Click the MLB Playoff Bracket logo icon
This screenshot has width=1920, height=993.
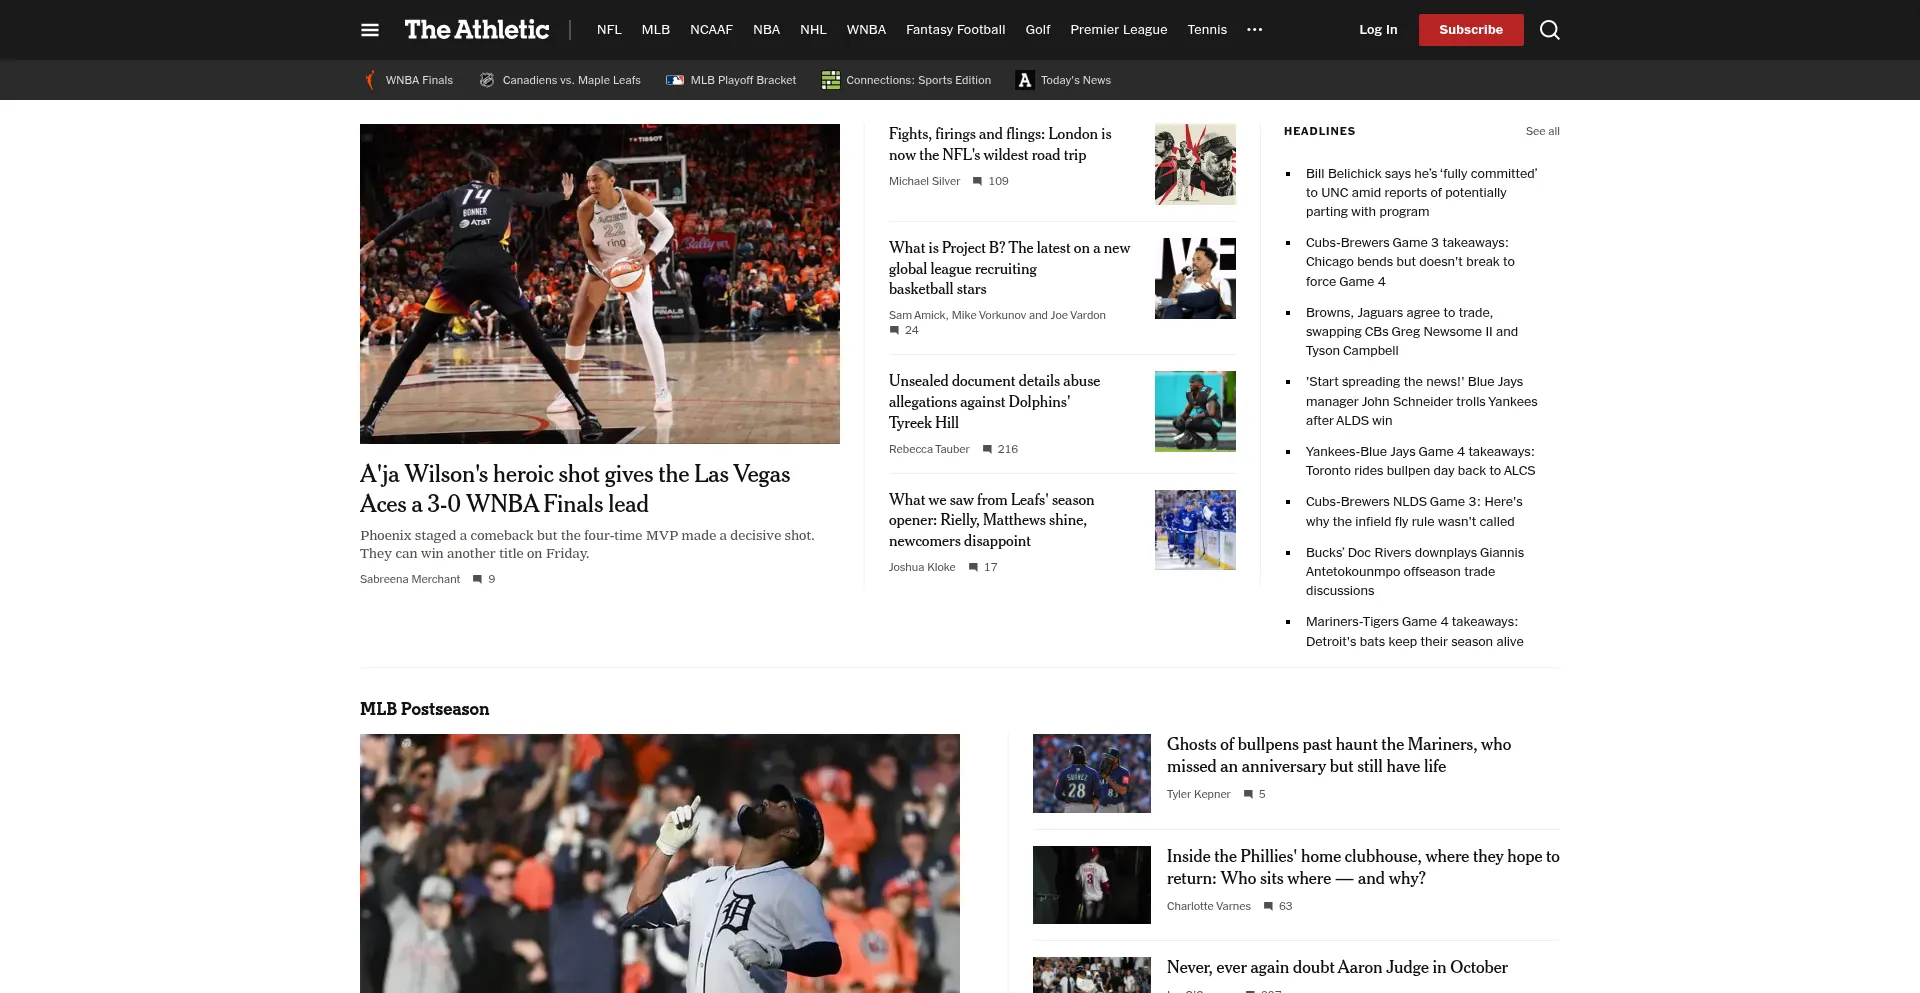click(x=675, y=80)
